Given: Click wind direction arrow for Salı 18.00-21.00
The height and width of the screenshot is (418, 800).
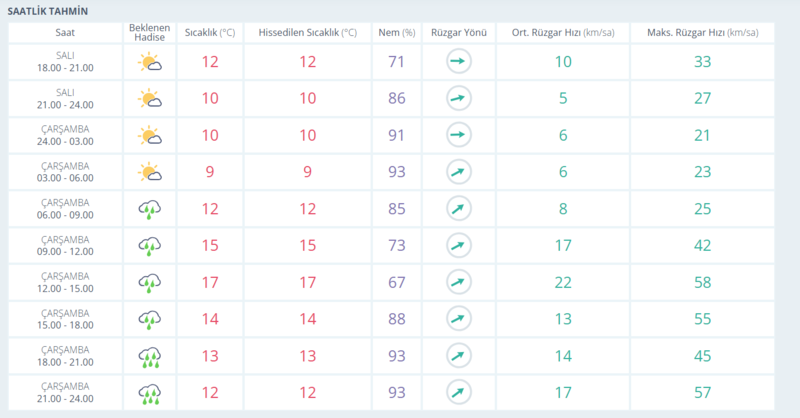Looking at the screenshot, I should pos(458,63).
